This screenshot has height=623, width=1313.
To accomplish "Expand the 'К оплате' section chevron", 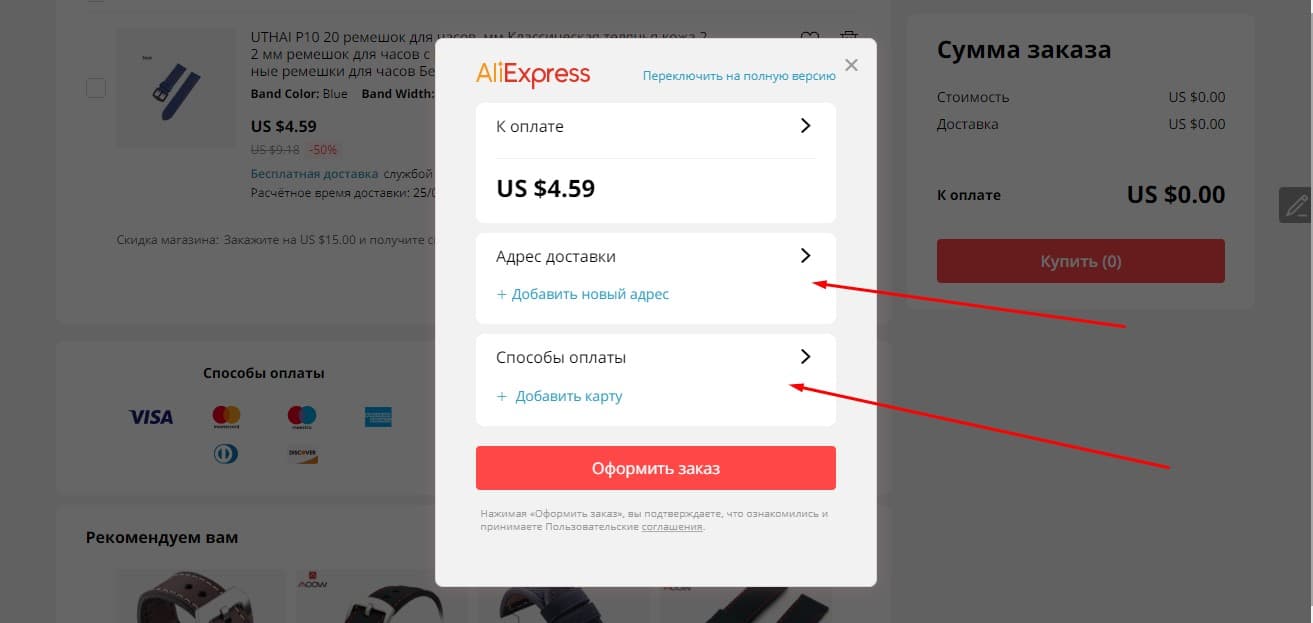I will point(806,126).
